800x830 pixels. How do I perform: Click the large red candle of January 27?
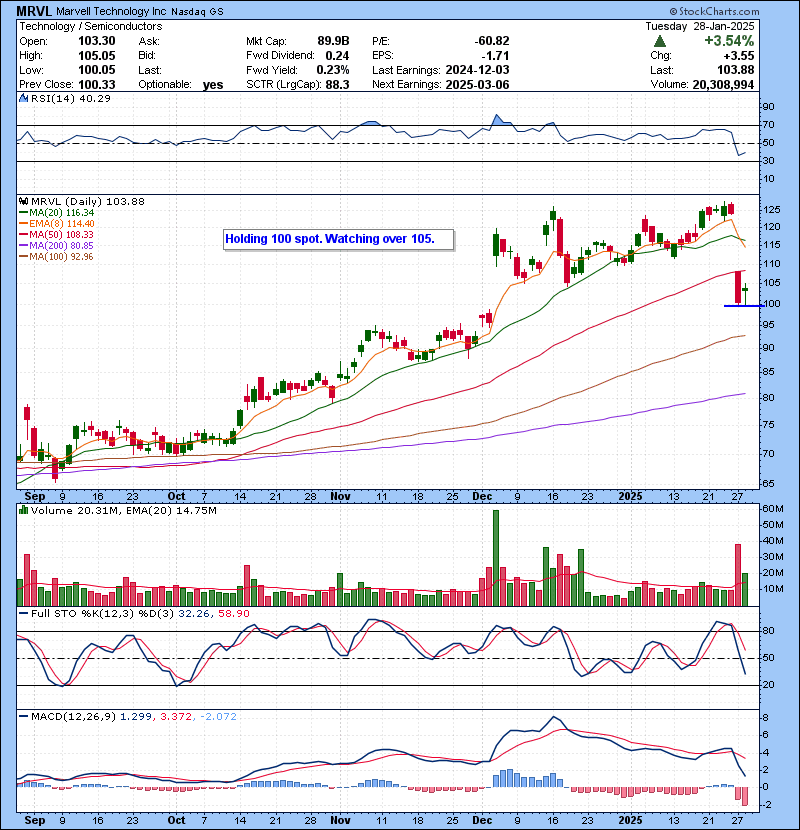(738, 287)
